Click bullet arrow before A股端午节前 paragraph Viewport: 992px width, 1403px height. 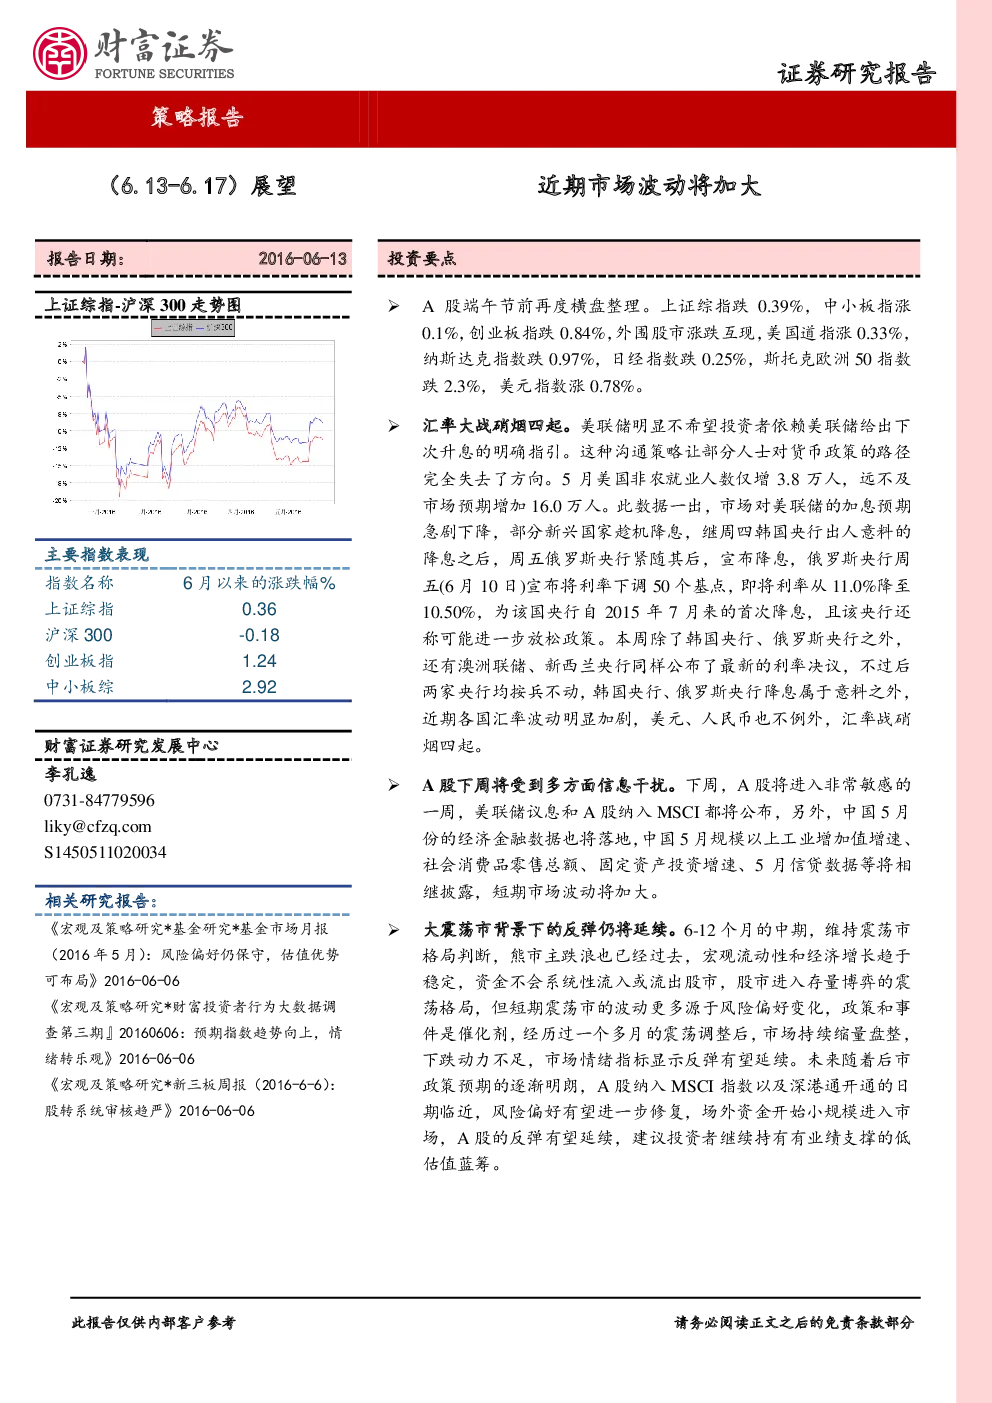(394, 306)
